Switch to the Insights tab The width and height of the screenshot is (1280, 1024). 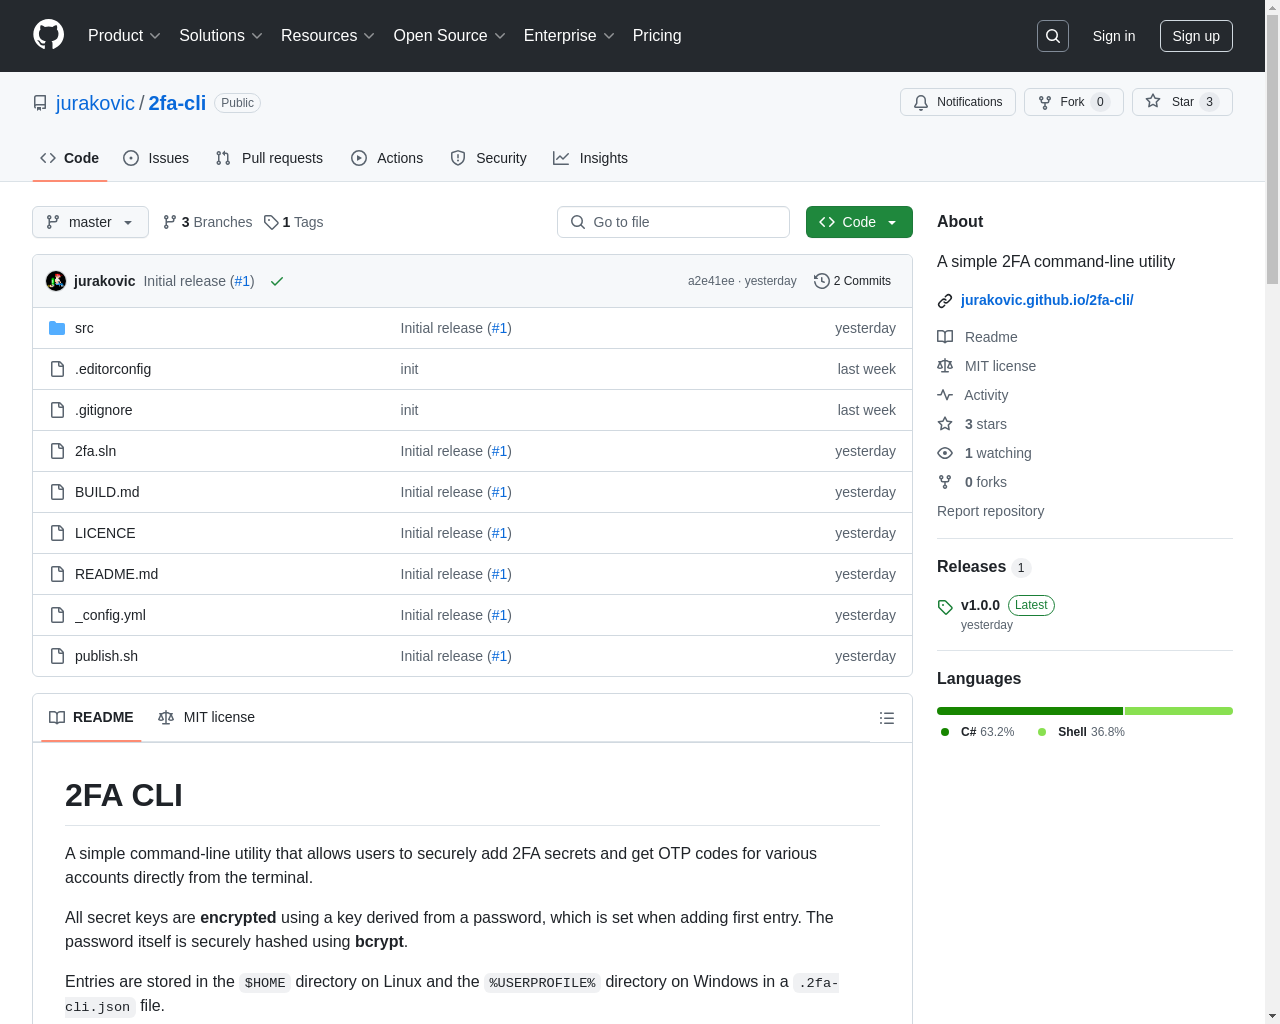tap(590, 158)
